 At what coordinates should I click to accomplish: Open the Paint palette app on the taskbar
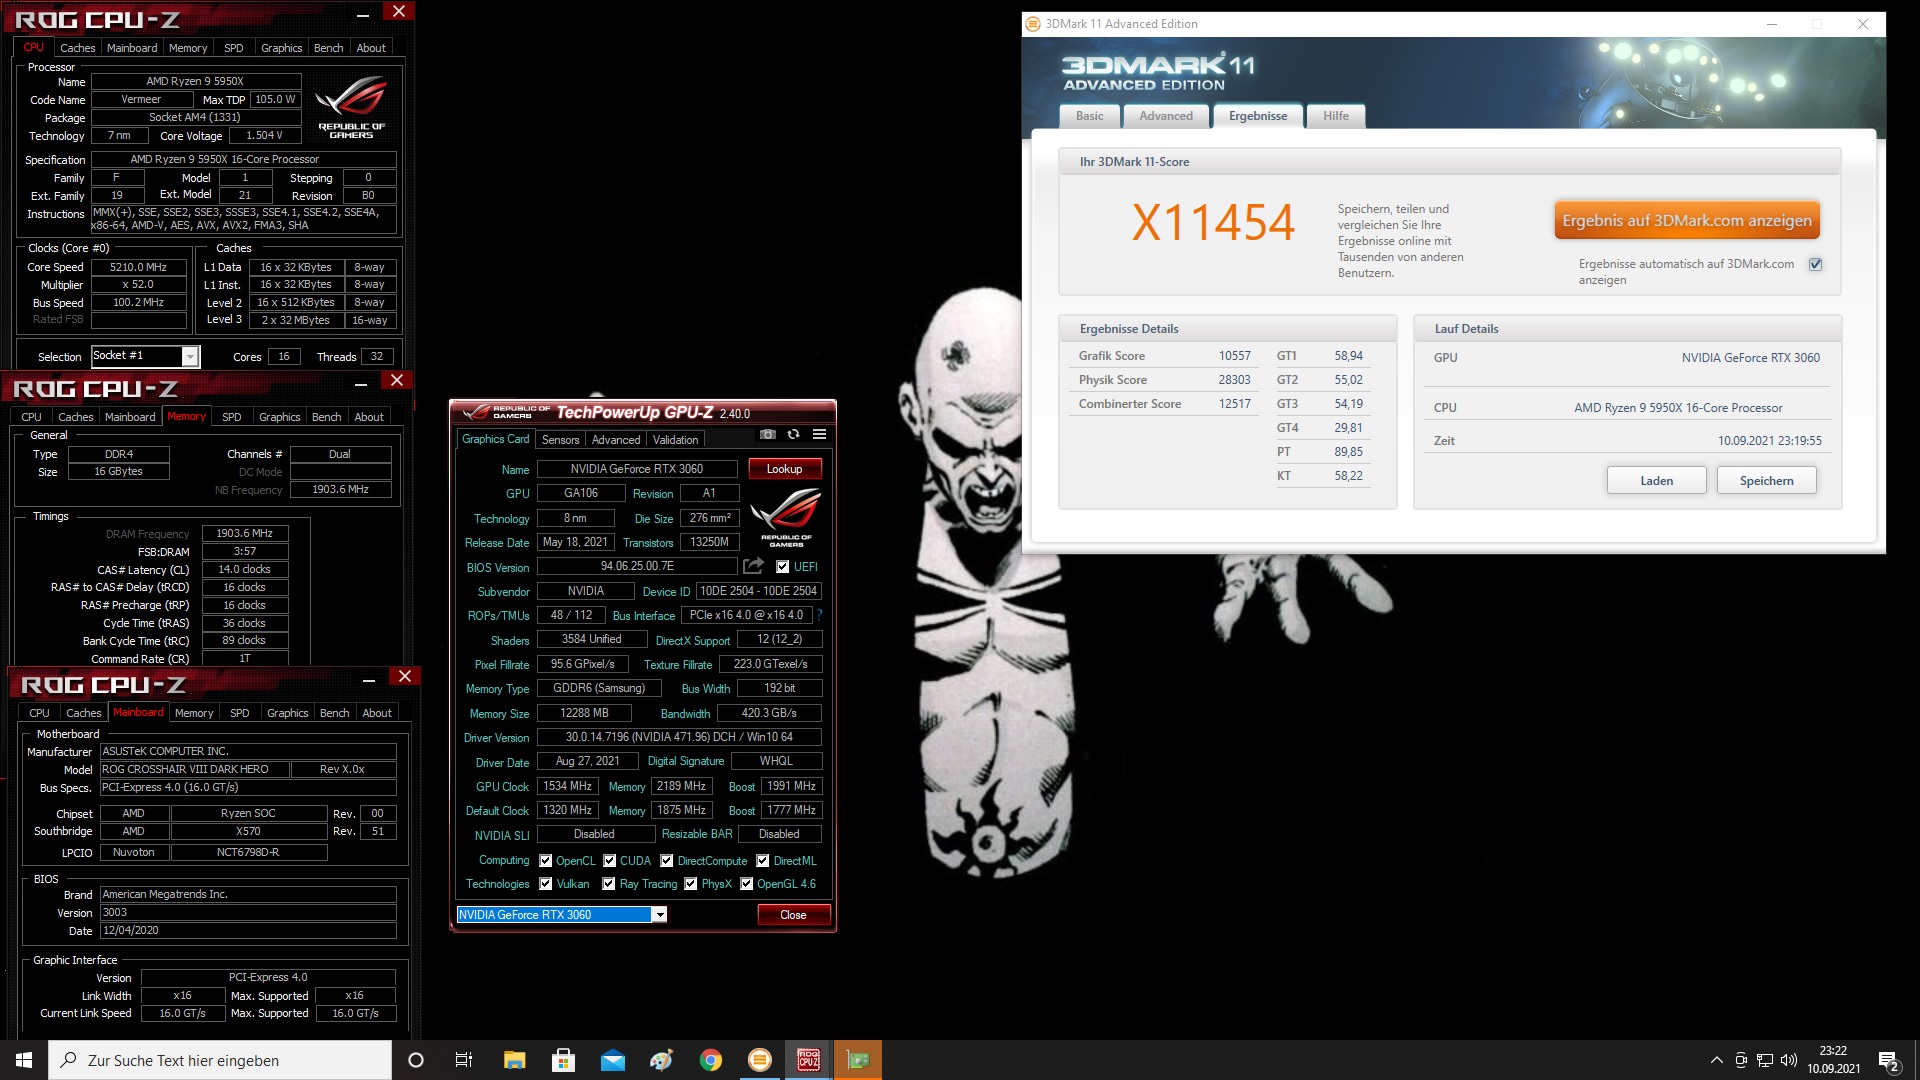tap(661, 1060)
